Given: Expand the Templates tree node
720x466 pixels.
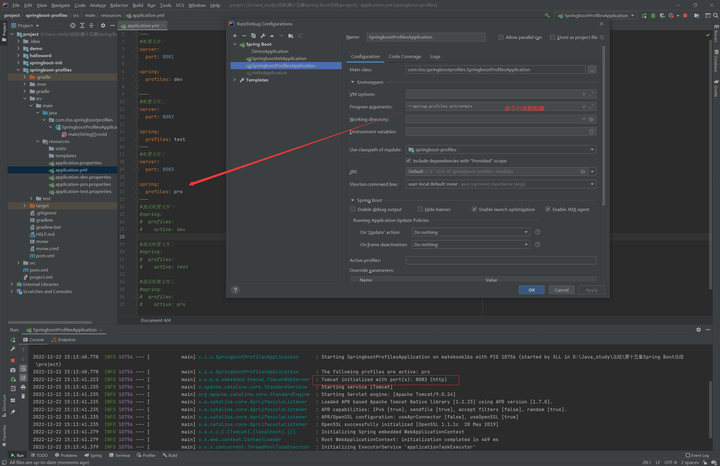Looking at the screenshot, I should [x=236, y=80].
